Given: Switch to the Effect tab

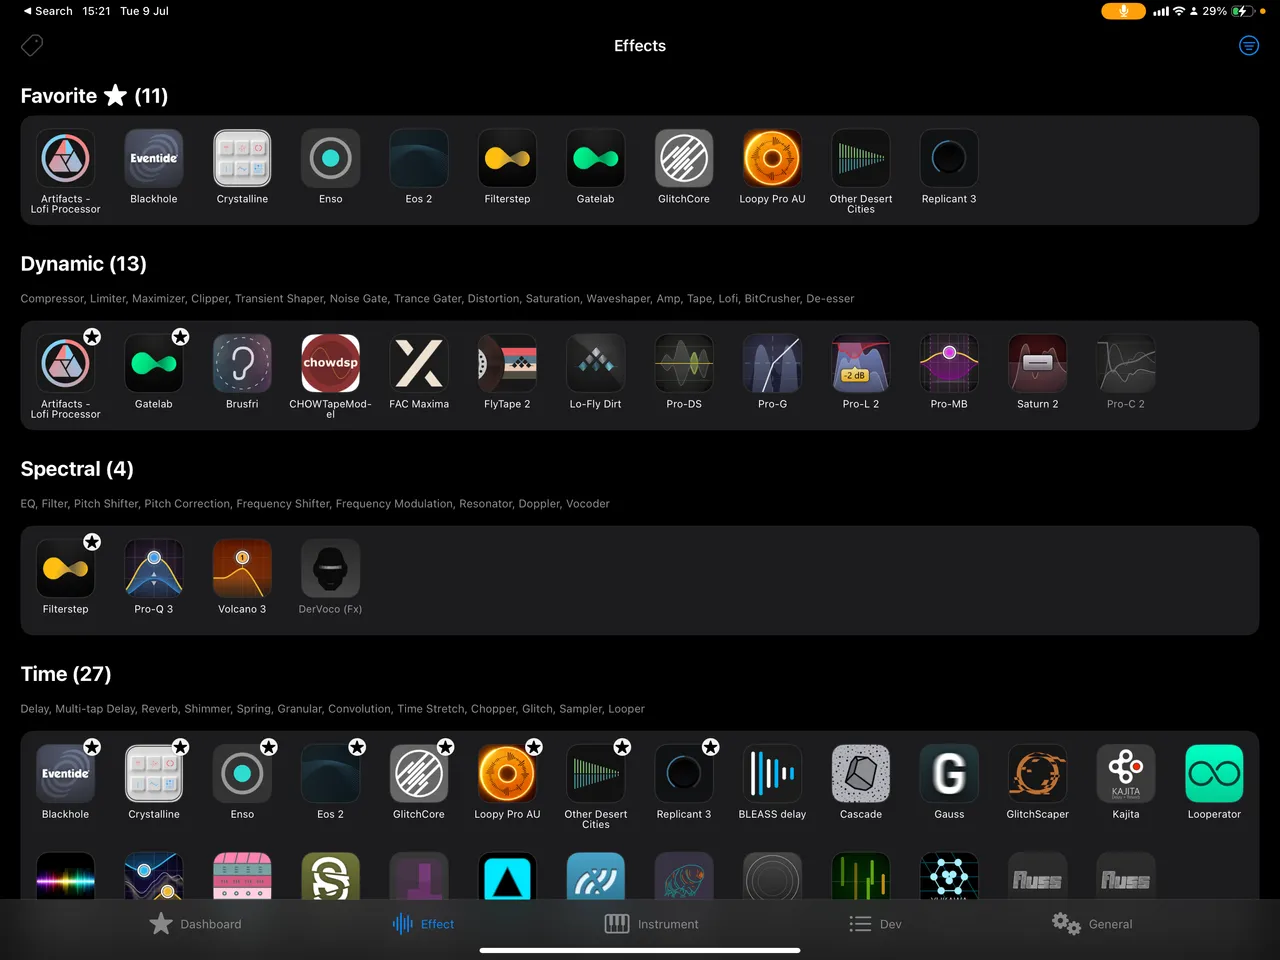Looking at the screenshot, I should (423, 924).
